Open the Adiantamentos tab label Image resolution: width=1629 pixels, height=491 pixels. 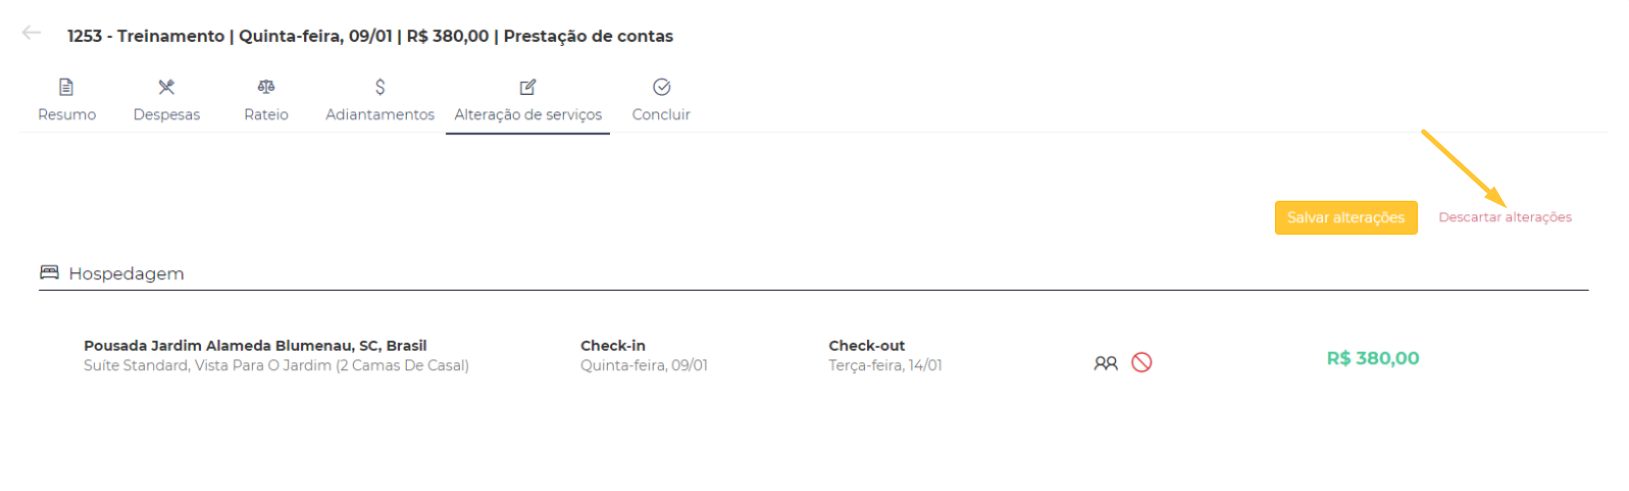point(380,115)
